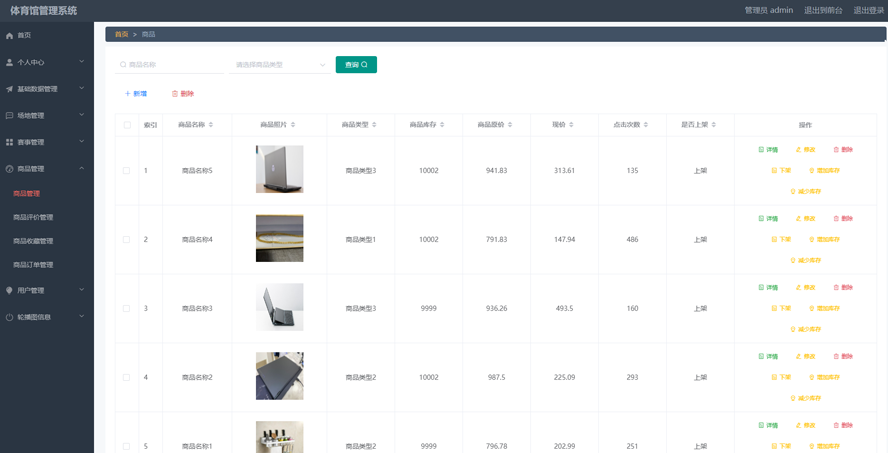Open the product thumbnail for 商品名称2
The width and height of the screenshot is (888, 453).
(x=279, y=376)
